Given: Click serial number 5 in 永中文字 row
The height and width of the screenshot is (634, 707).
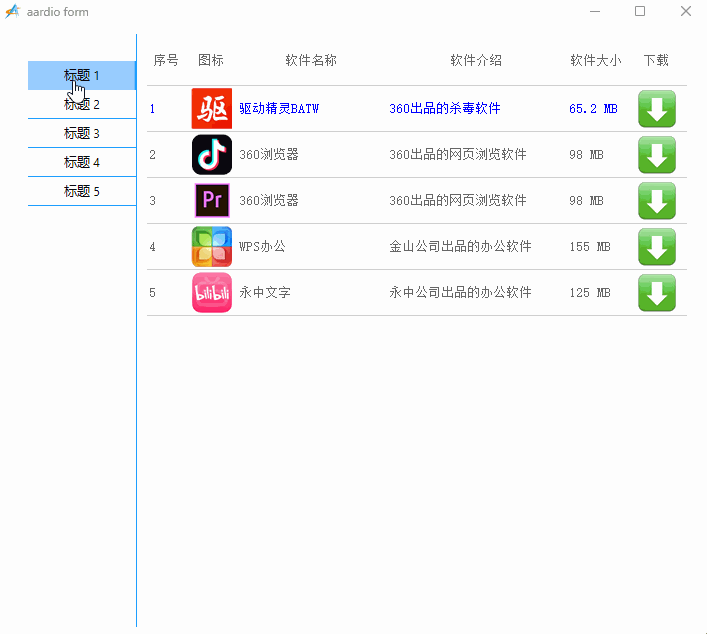Looking at the screenshot, I should click(152, 293).
